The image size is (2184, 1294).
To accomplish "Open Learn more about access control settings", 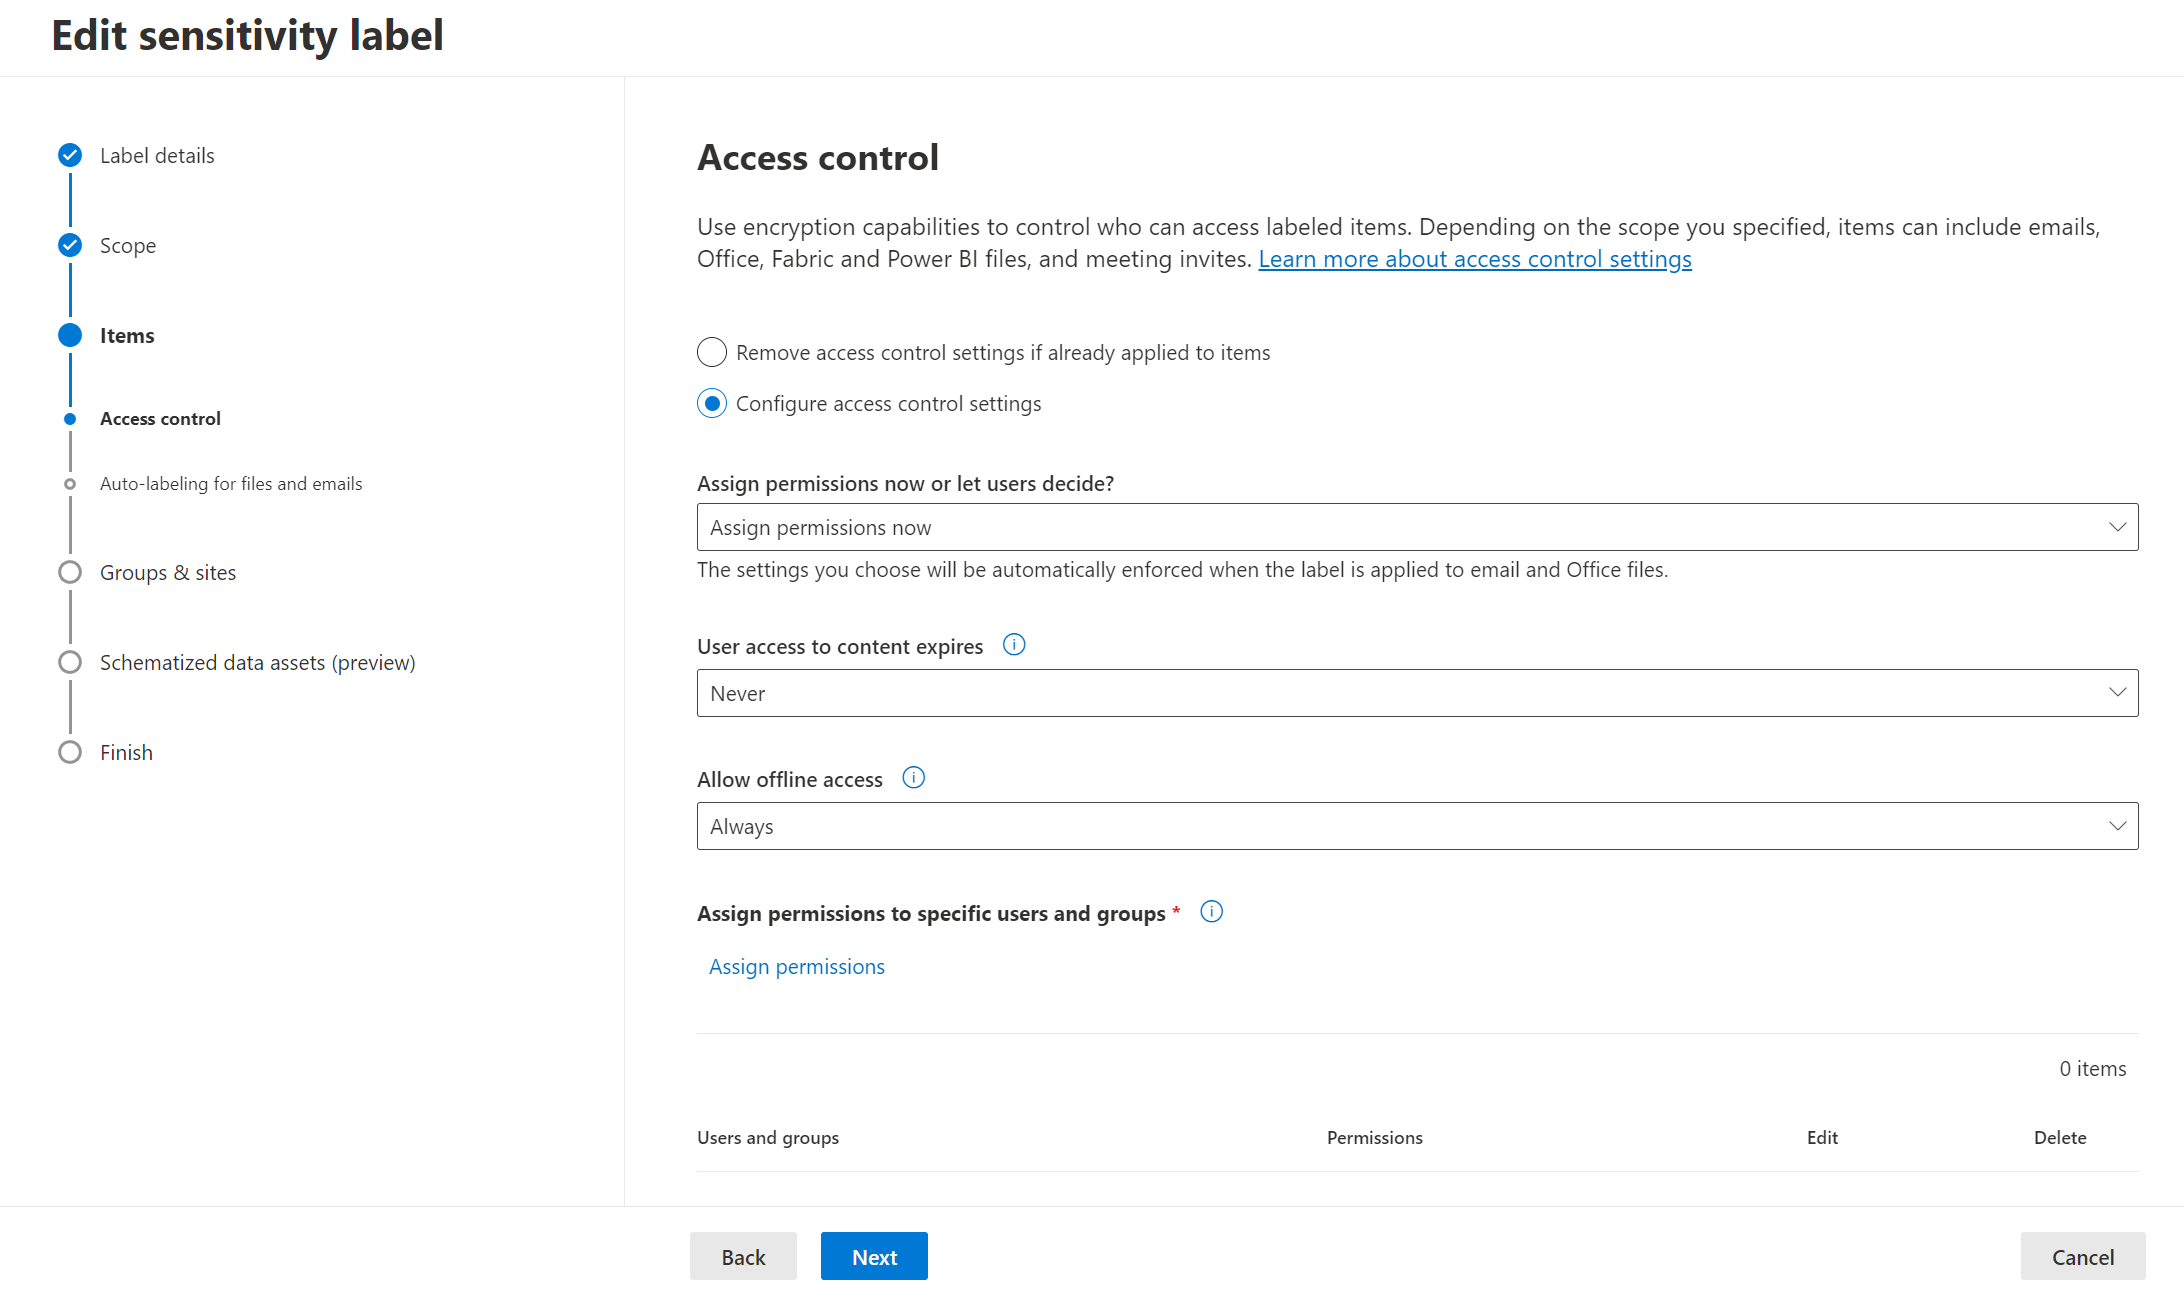I will (x=1474, y=259).
